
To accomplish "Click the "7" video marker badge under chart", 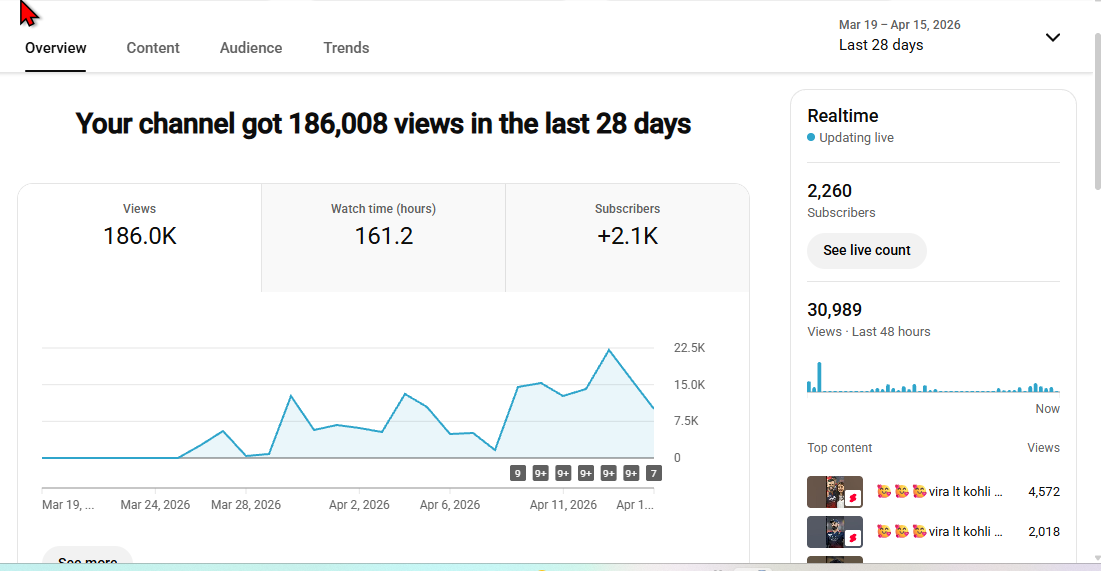I will click(x=653, y=473).
